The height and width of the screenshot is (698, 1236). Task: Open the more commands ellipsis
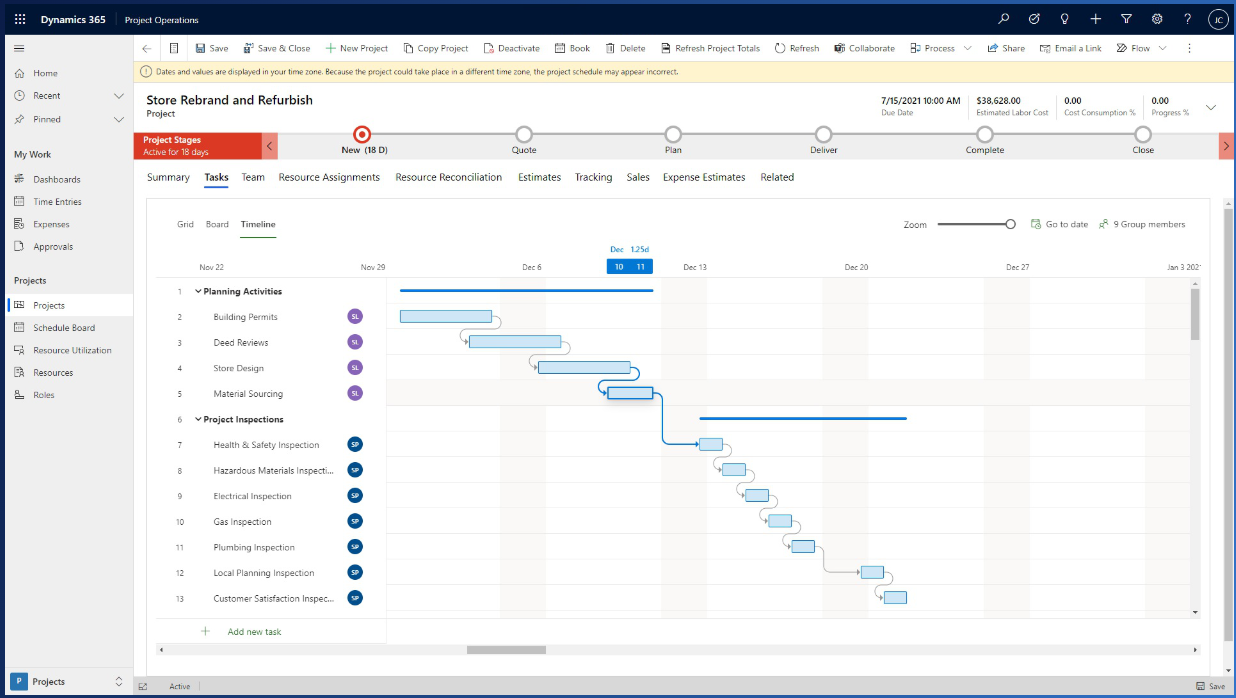tap(1189, 48)
